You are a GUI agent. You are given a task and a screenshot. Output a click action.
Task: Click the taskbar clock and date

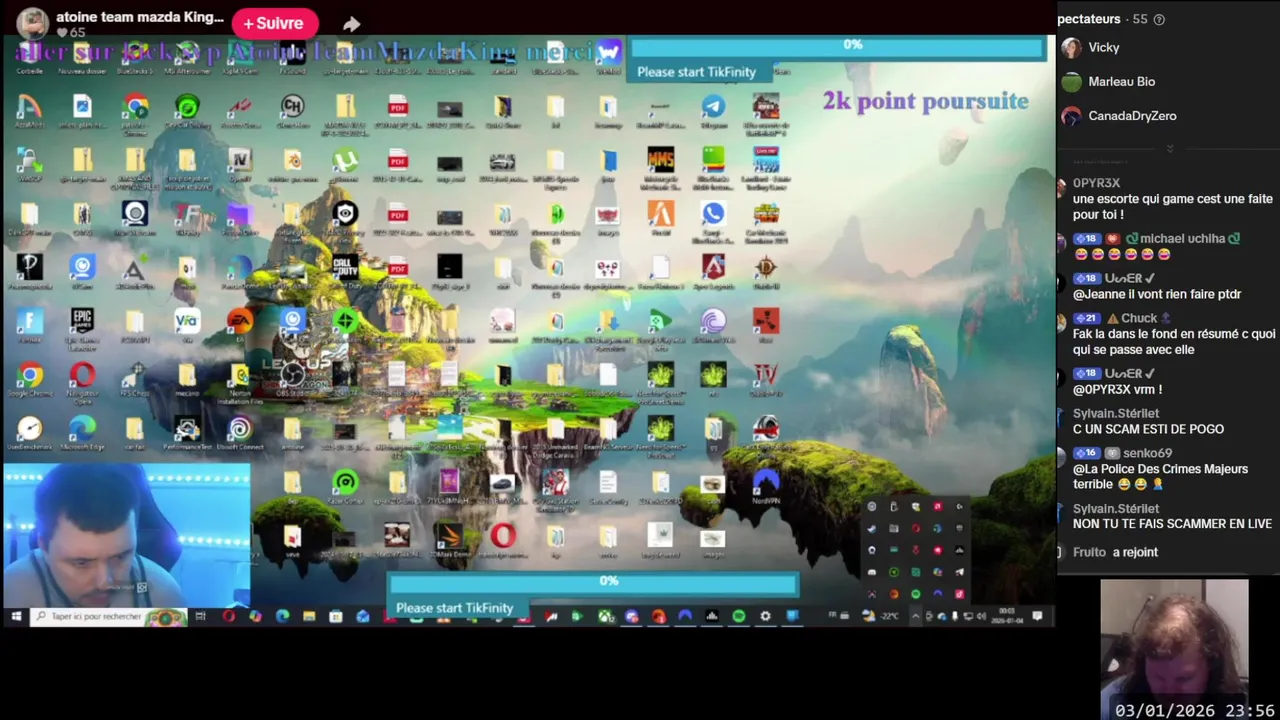pos(1007,616)
